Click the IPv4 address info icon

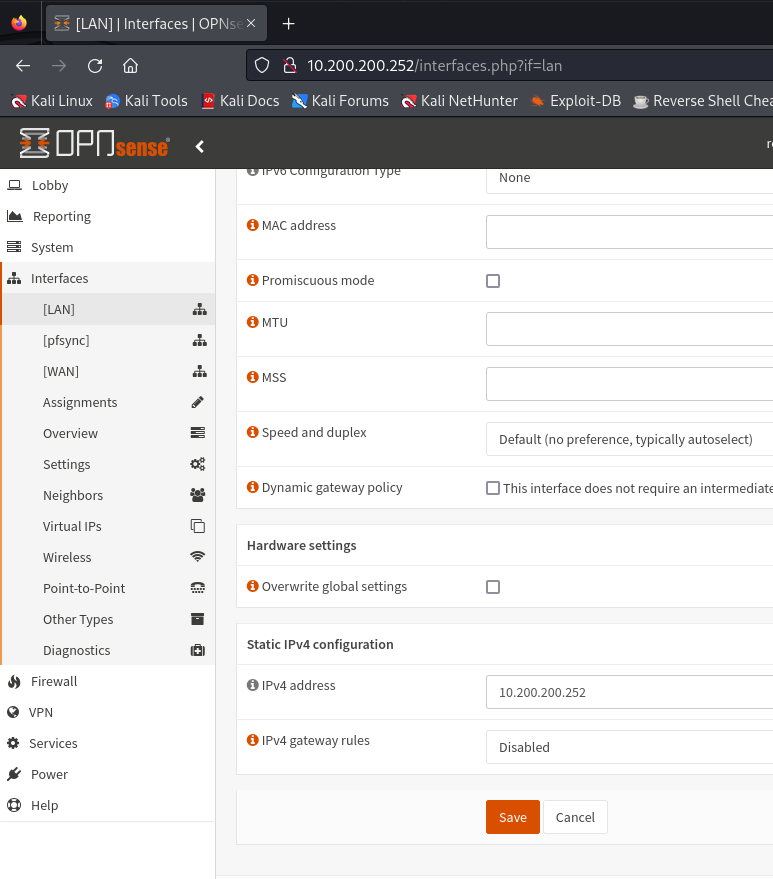(253, 685)
